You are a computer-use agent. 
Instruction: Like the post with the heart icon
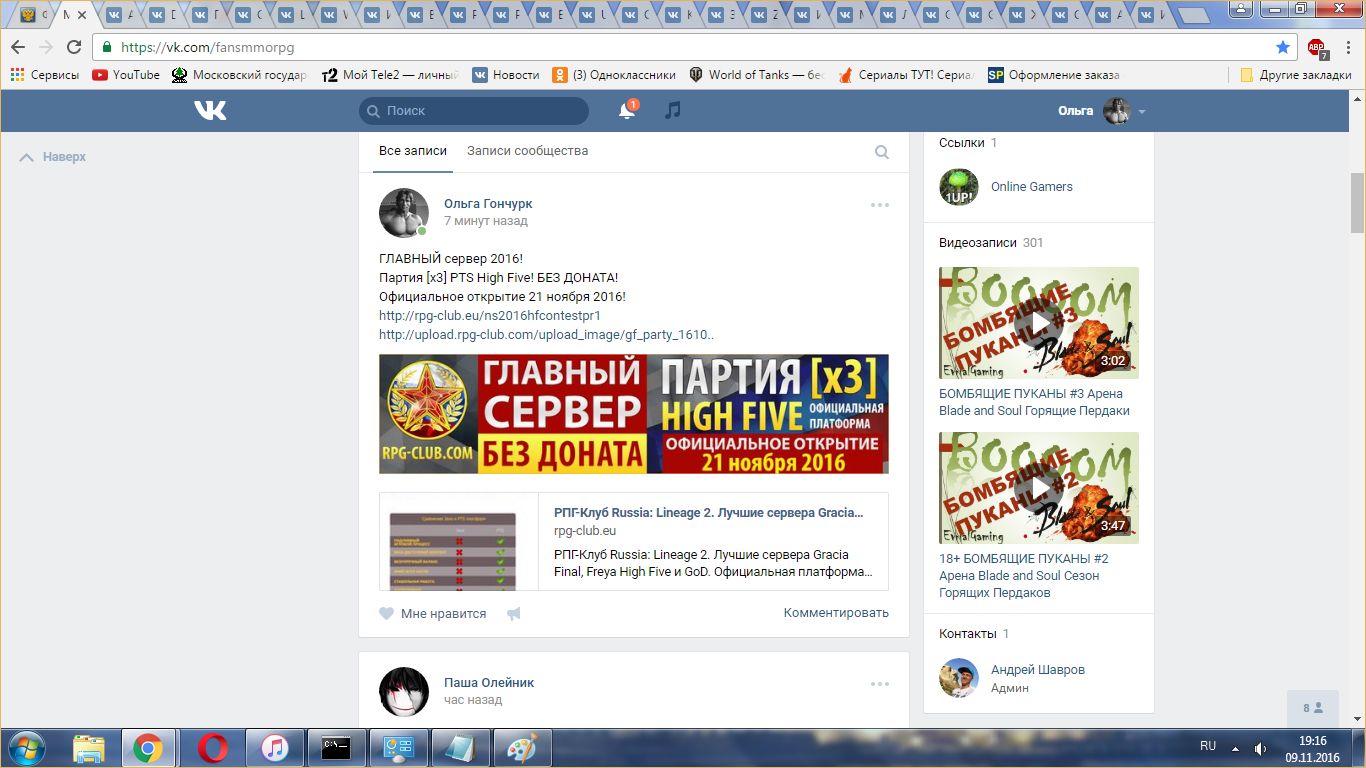(x=386, y=614)
